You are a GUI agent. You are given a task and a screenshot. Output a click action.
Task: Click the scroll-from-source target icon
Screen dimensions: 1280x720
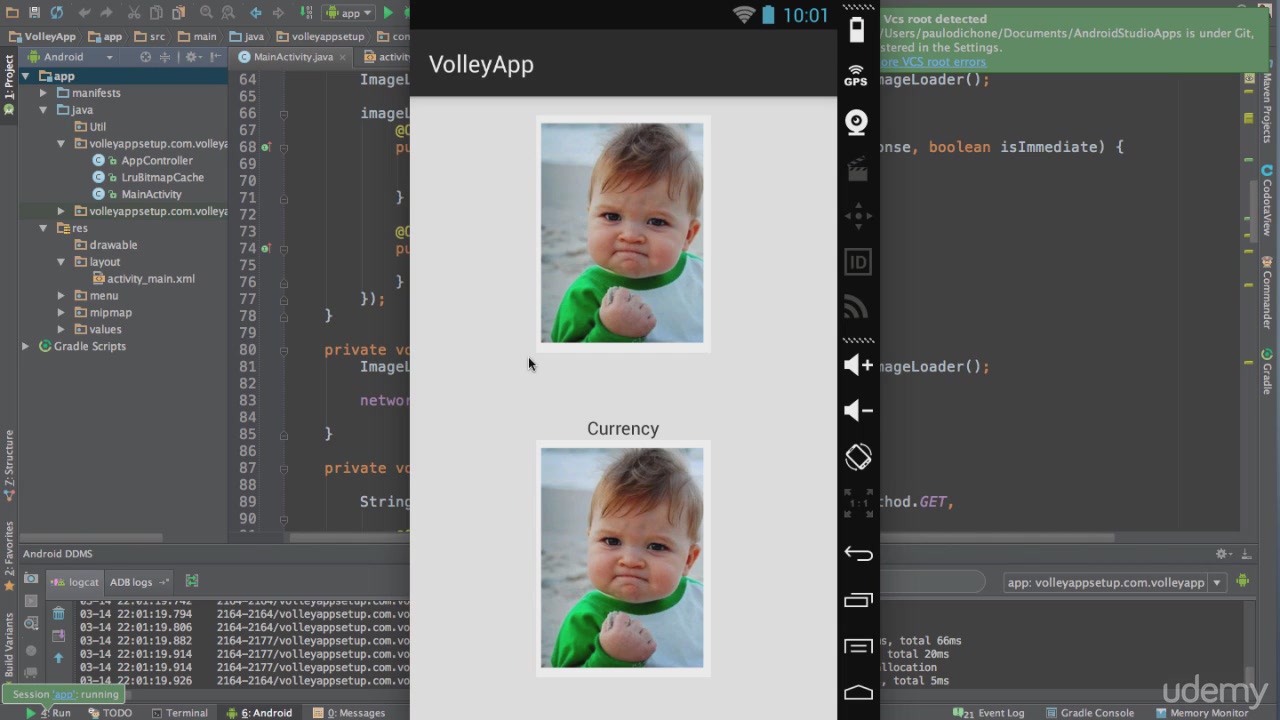click(x=146, y=57)
